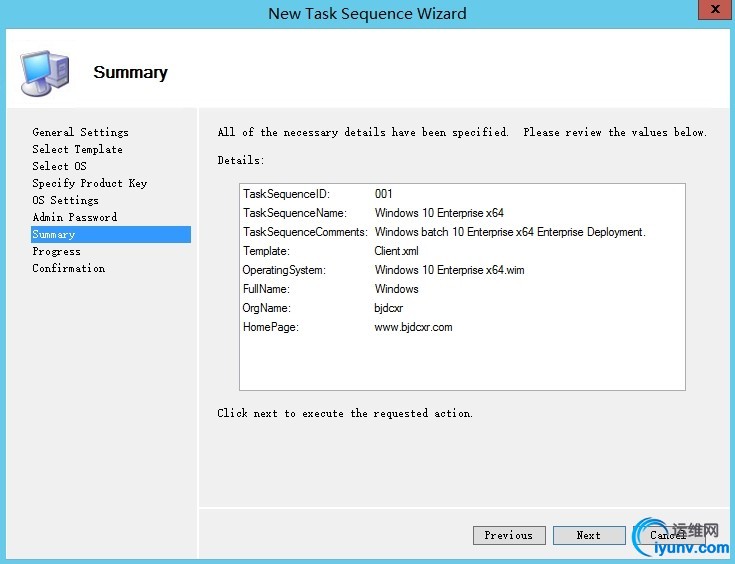
Task: Click the TaskSequenceID label
Action: coord(286,194)
